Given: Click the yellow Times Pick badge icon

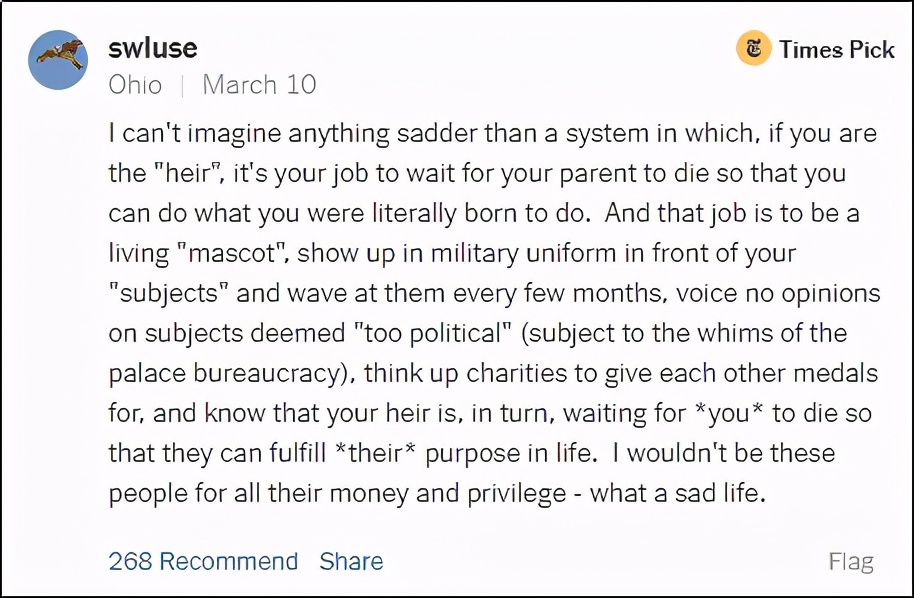Looking at the screenshot, I should [753, 49].
